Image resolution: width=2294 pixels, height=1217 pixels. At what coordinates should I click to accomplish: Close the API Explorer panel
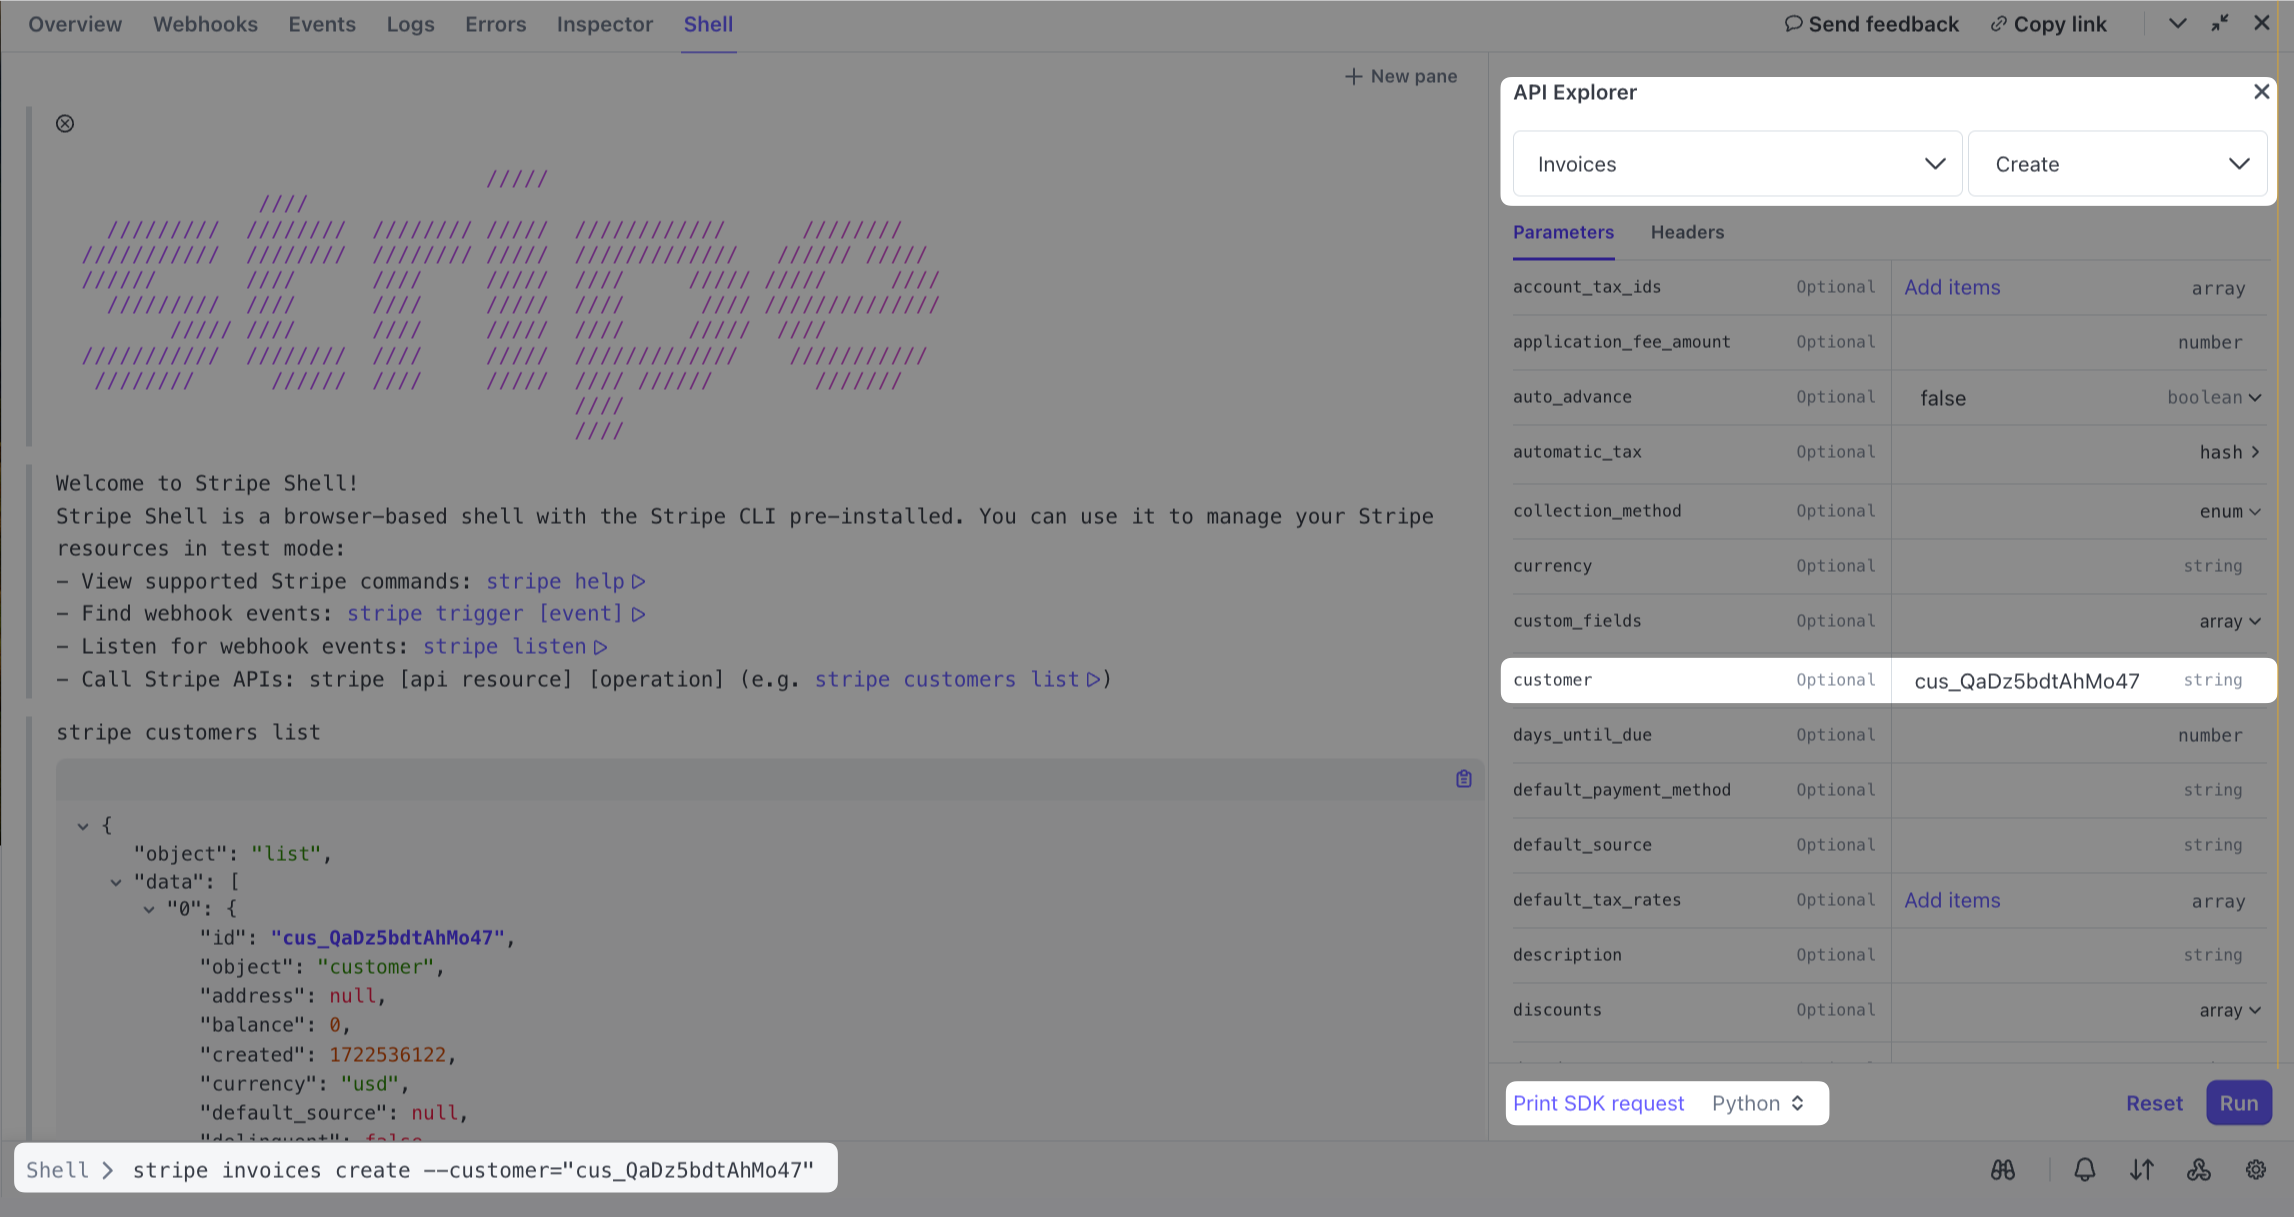[2261, 92]
